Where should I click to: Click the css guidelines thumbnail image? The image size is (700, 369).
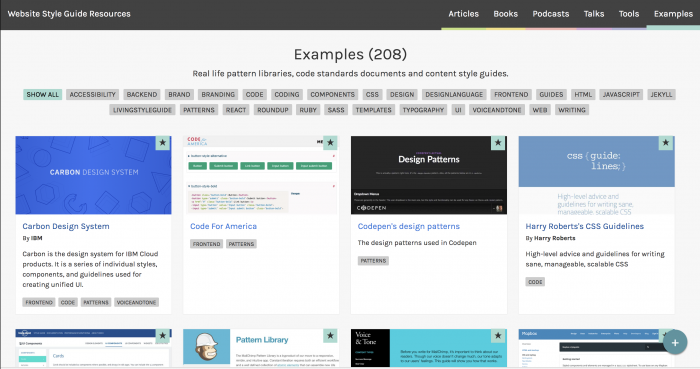pyautogui.click(x=596, y=175)
